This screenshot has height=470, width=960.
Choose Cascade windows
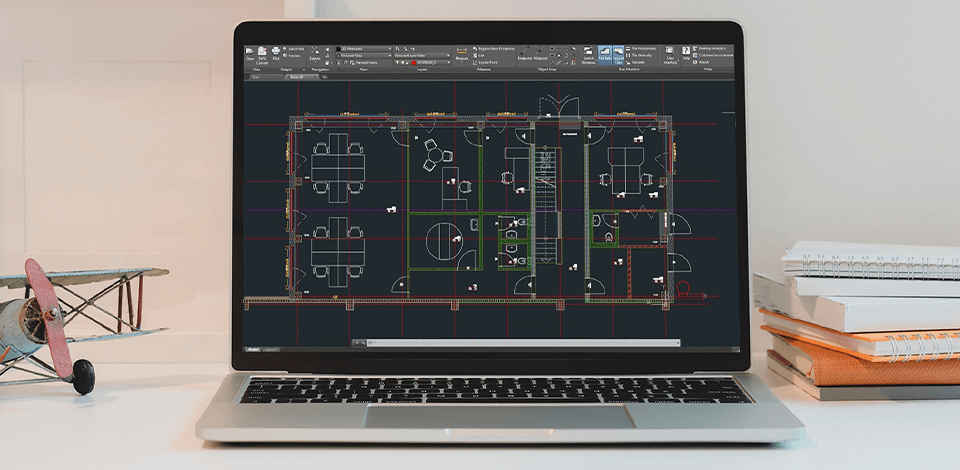(635, 62)
